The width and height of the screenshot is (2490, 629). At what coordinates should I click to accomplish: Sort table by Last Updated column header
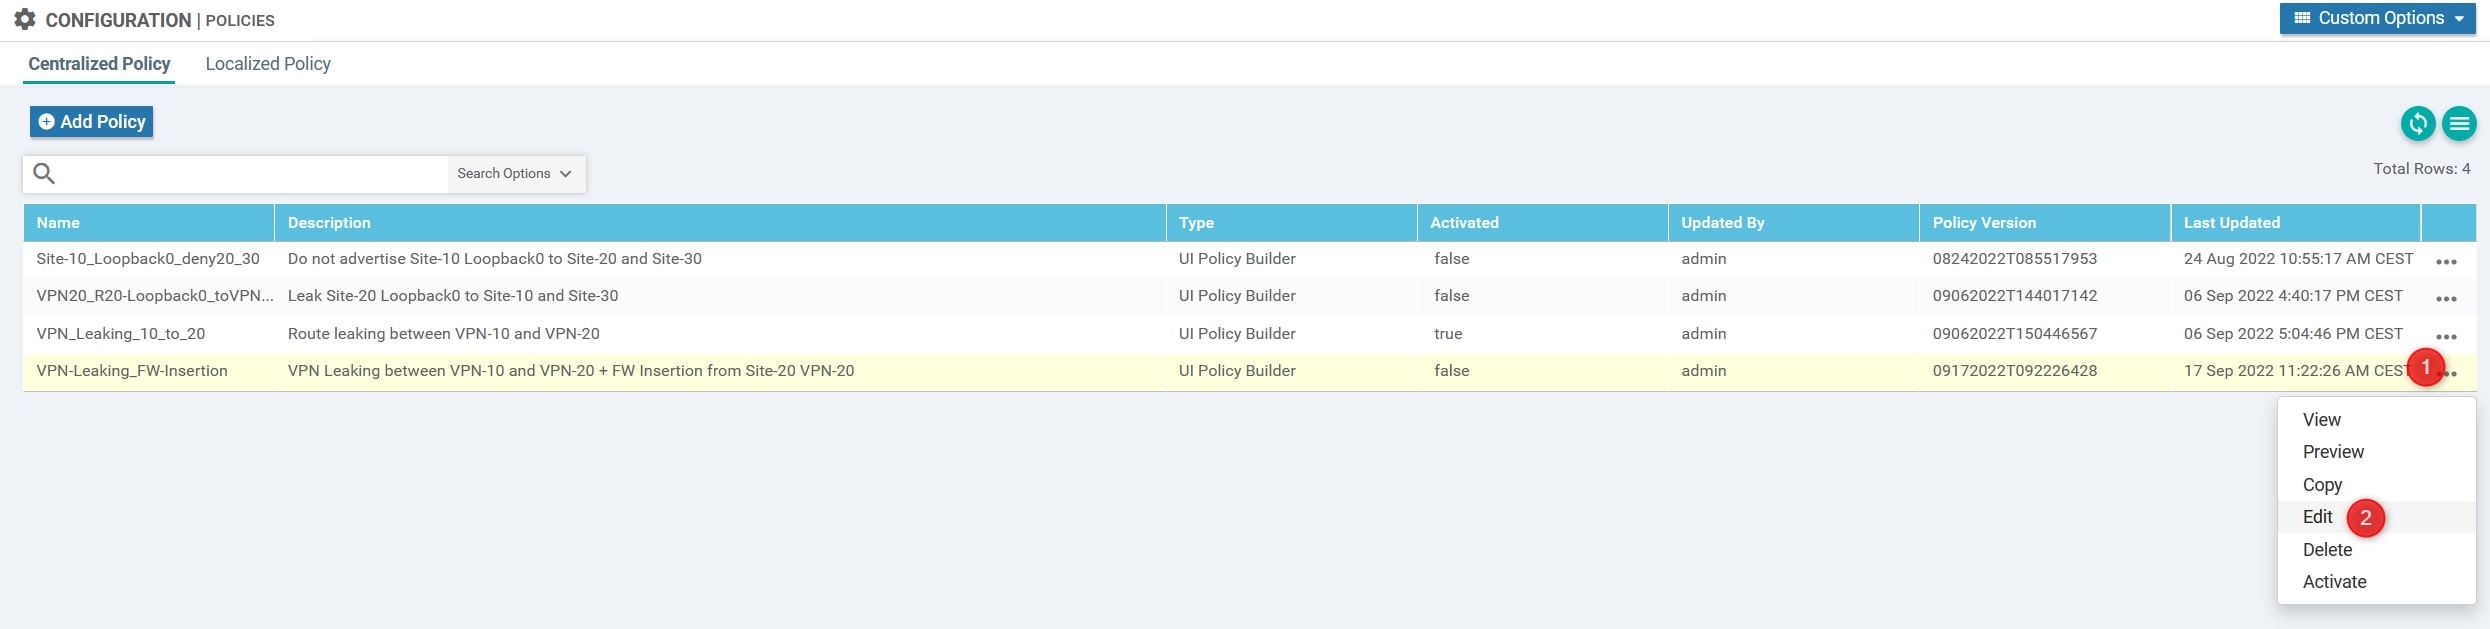click(x=2231, y=223)
